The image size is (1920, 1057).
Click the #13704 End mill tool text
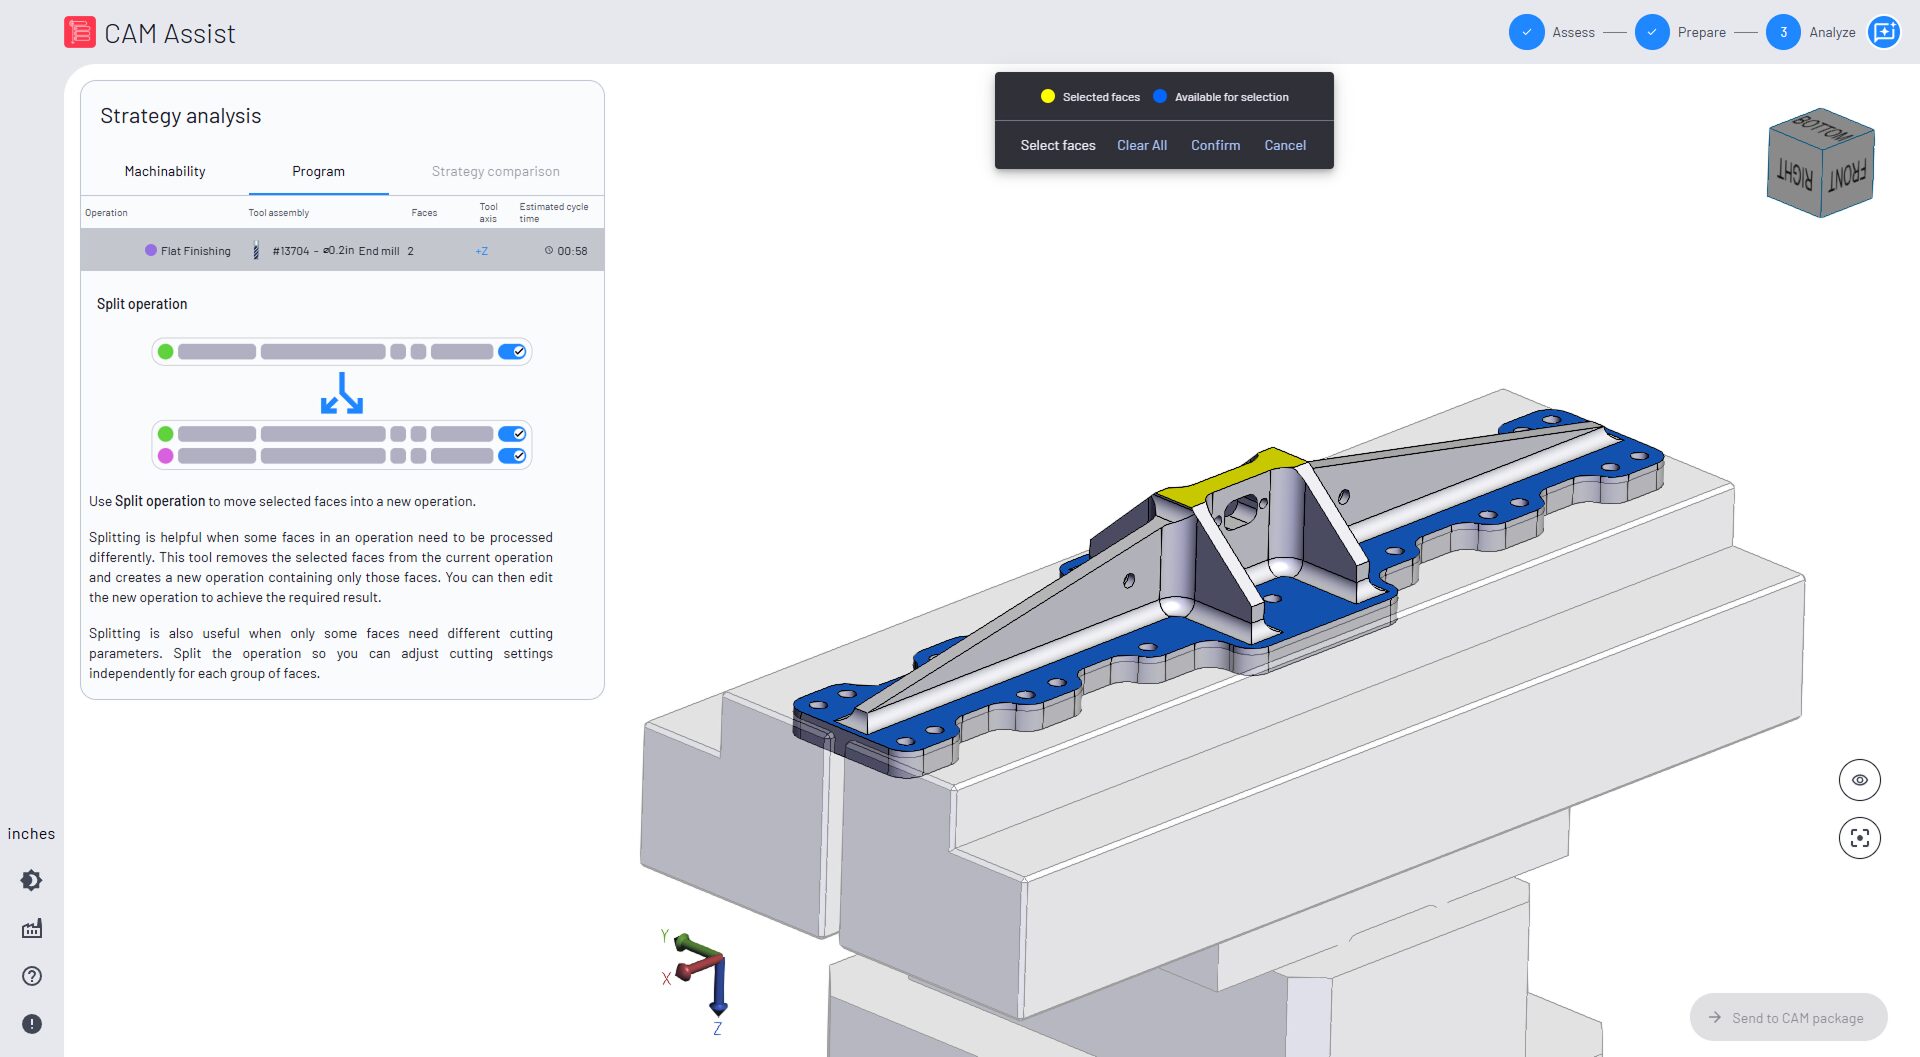point(336,251)
